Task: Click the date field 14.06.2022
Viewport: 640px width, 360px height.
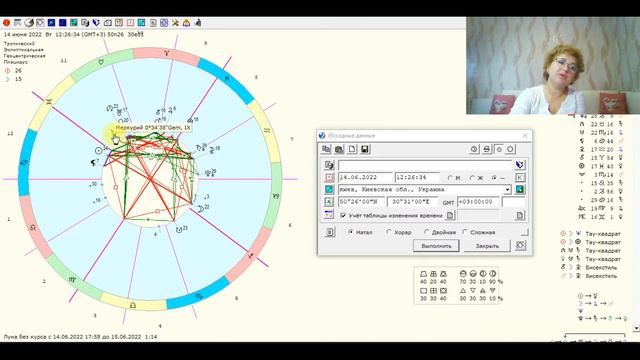Action: [365, 178]
